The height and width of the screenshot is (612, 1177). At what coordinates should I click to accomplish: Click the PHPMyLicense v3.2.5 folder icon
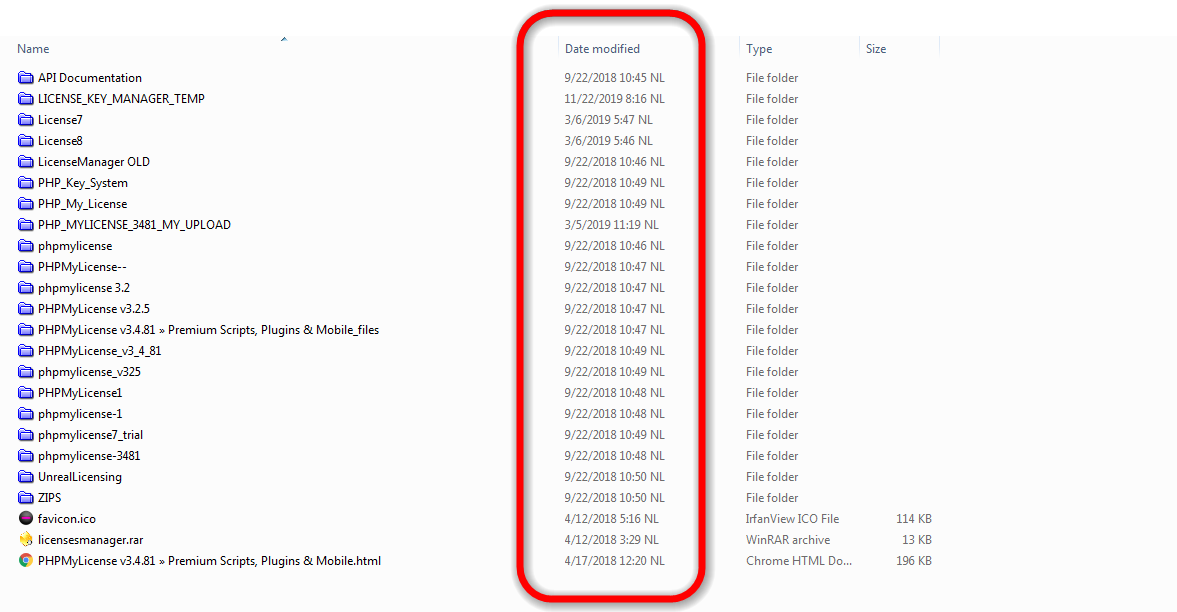point(26,309)
